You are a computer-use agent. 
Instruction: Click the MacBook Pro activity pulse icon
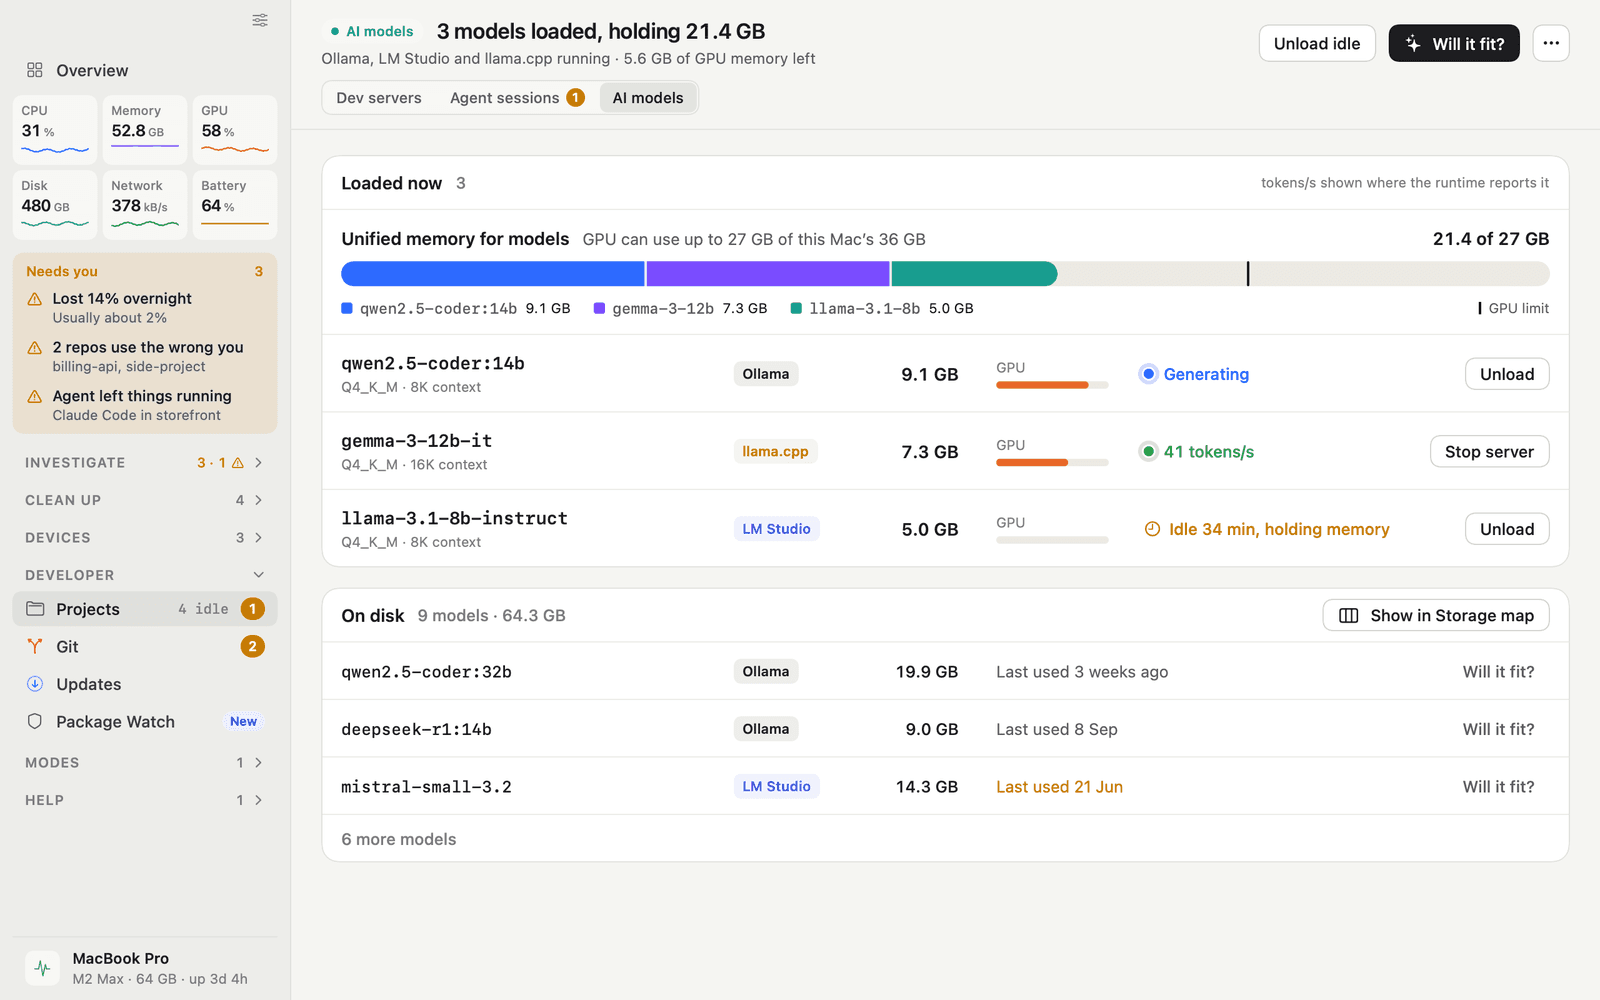pos(42,968)
